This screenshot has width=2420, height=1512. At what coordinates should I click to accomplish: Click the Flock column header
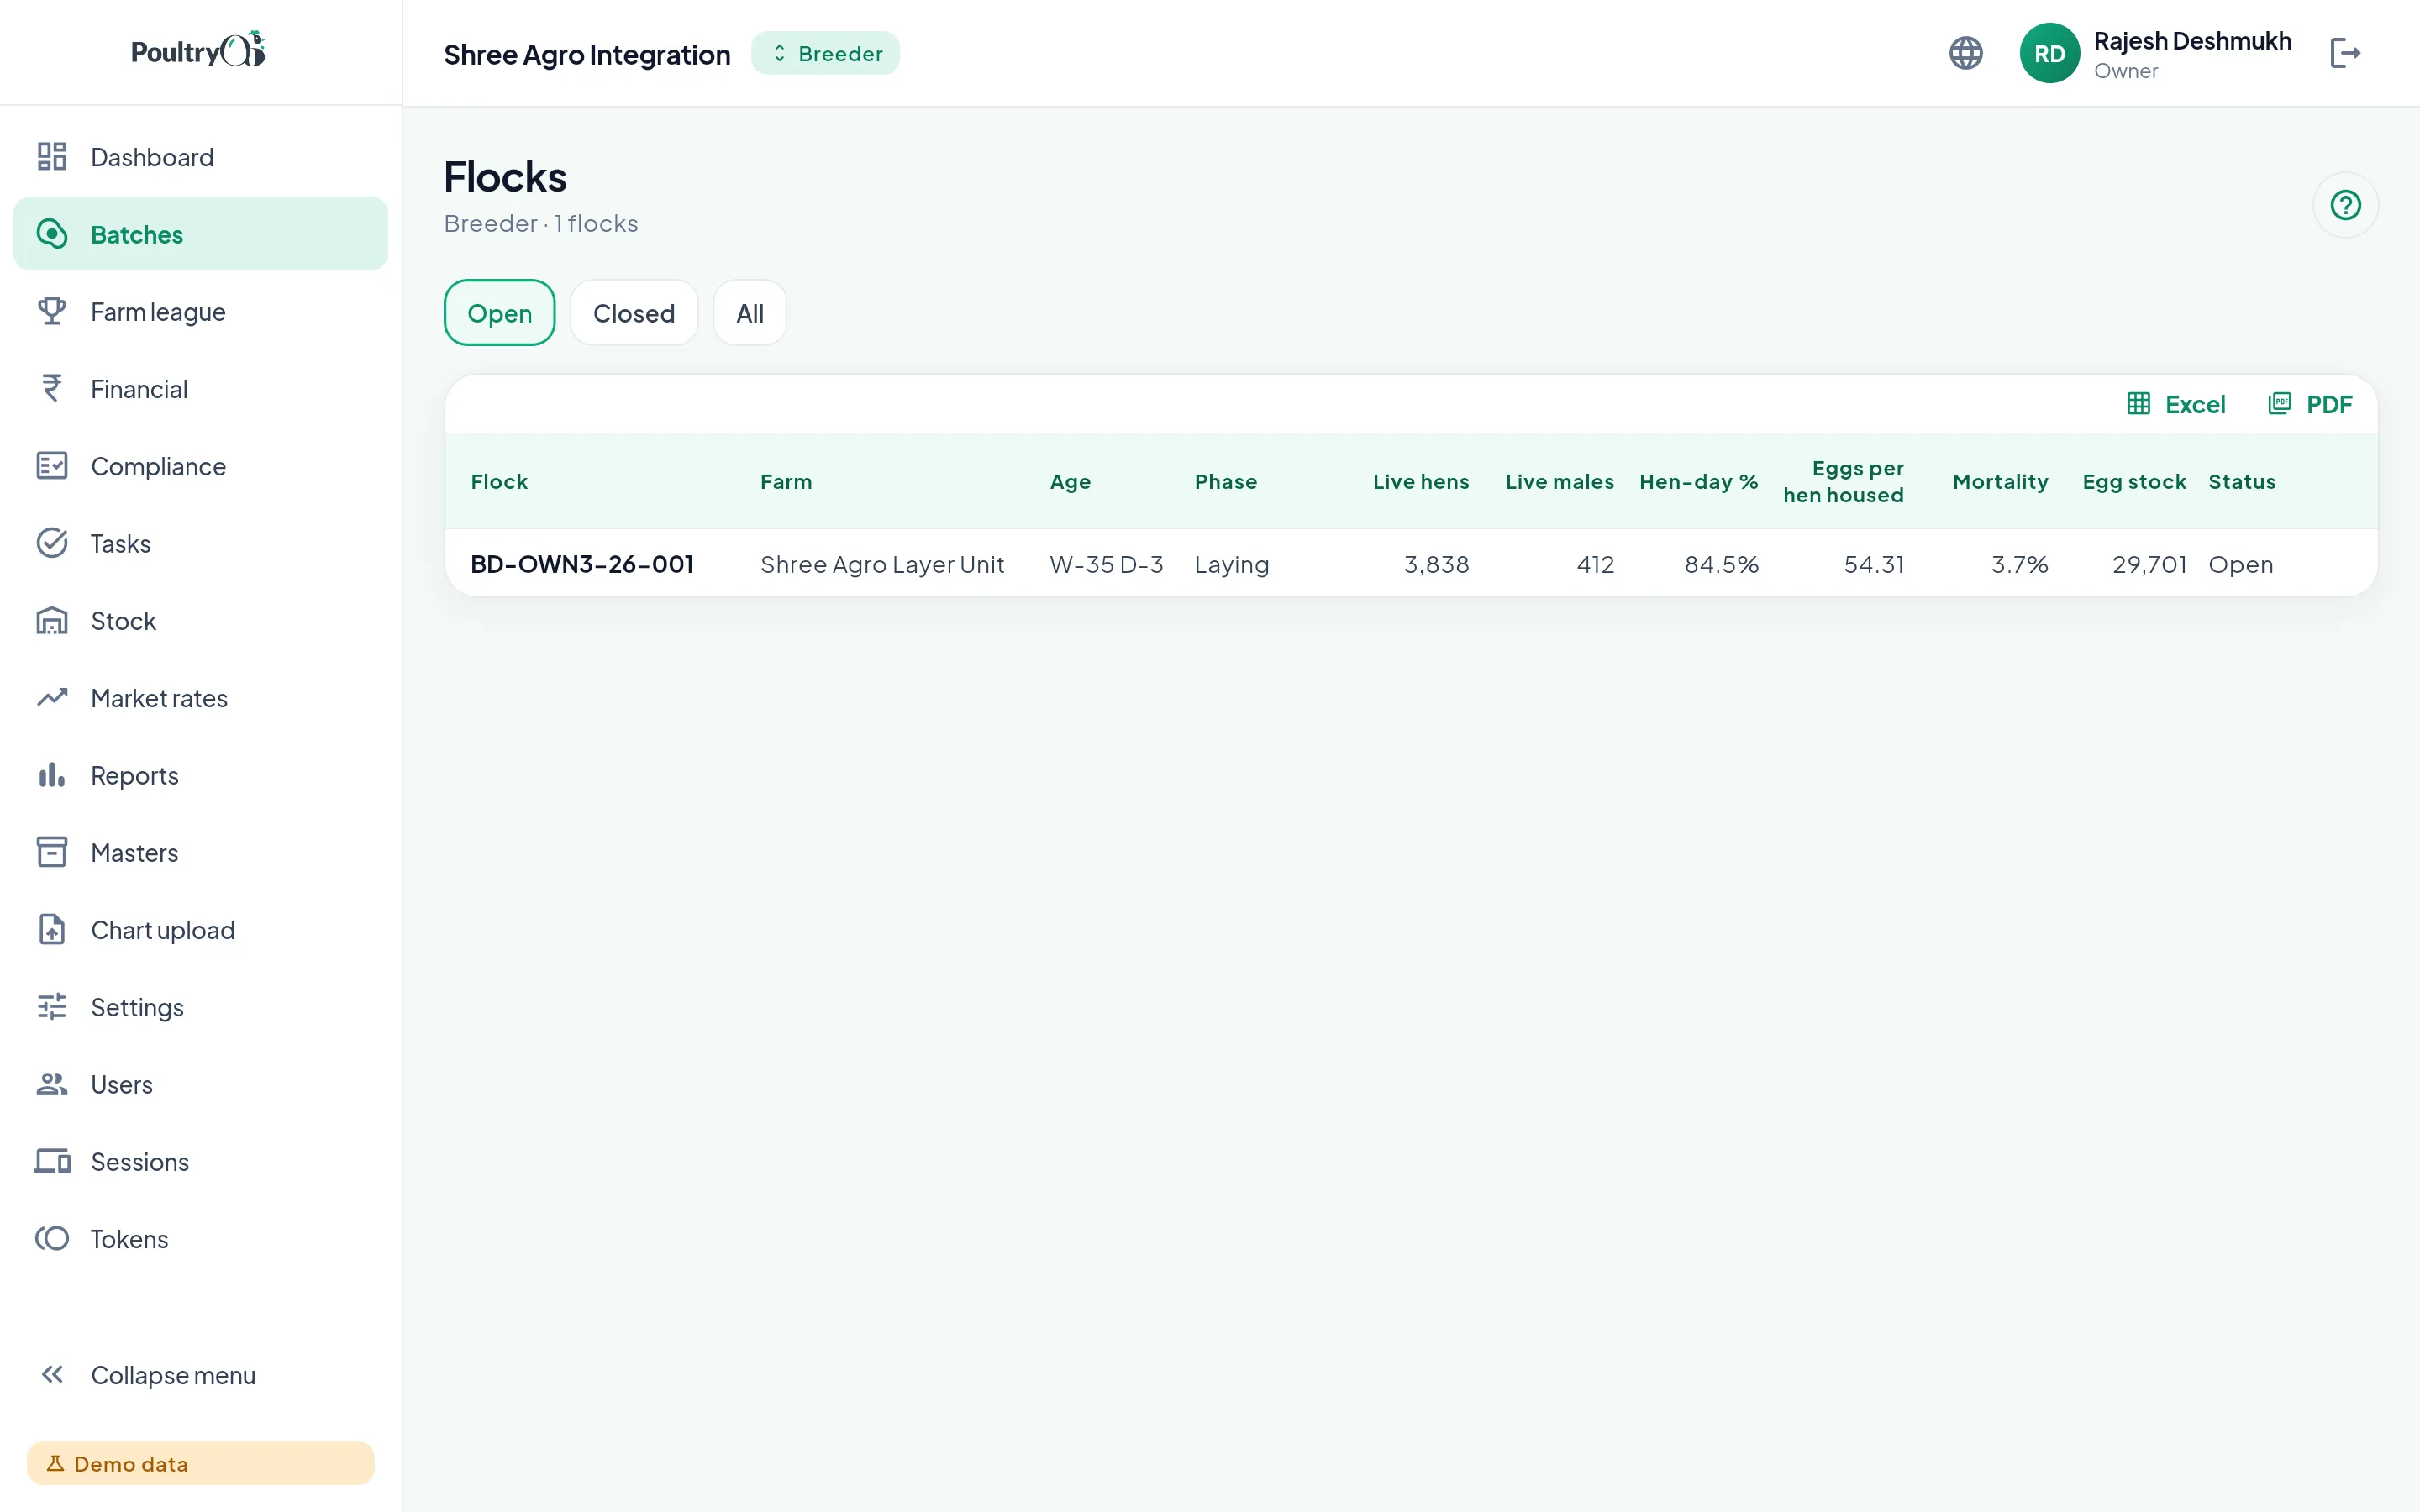click(x=499, y=481)
